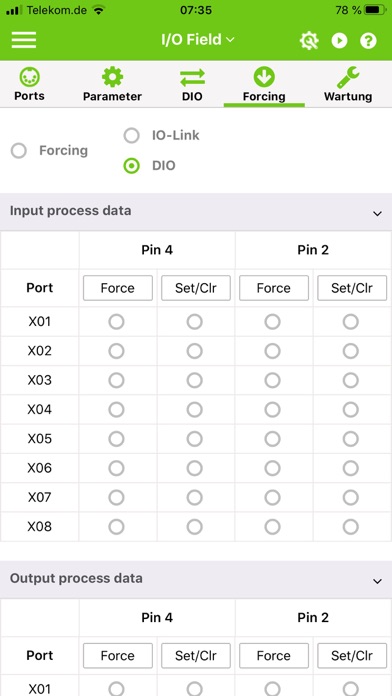Click Pin 2 Set/Clr button in input table
Viewport: 392px width, 696px height.
[352, 288]
